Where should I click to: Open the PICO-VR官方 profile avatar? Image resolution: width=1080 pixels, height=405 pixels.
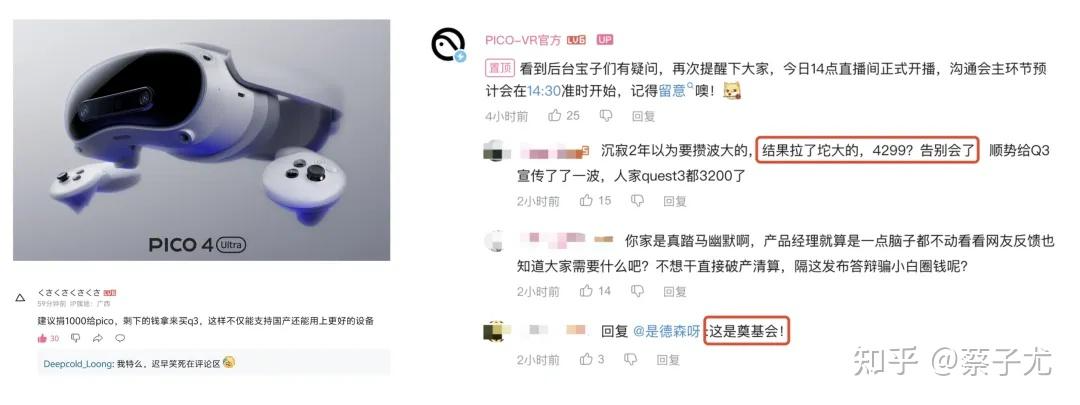[448, 45]
